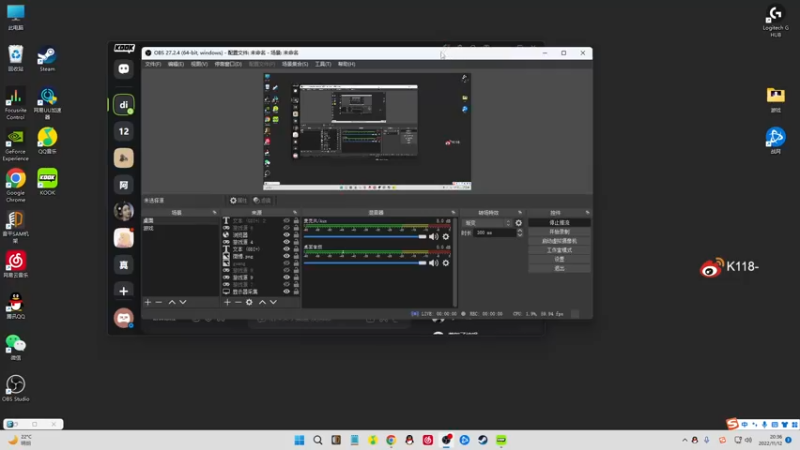The image size is (800, 450).
Task: Remove the selected source with the minus icon
Action: [x=238, y=302]
